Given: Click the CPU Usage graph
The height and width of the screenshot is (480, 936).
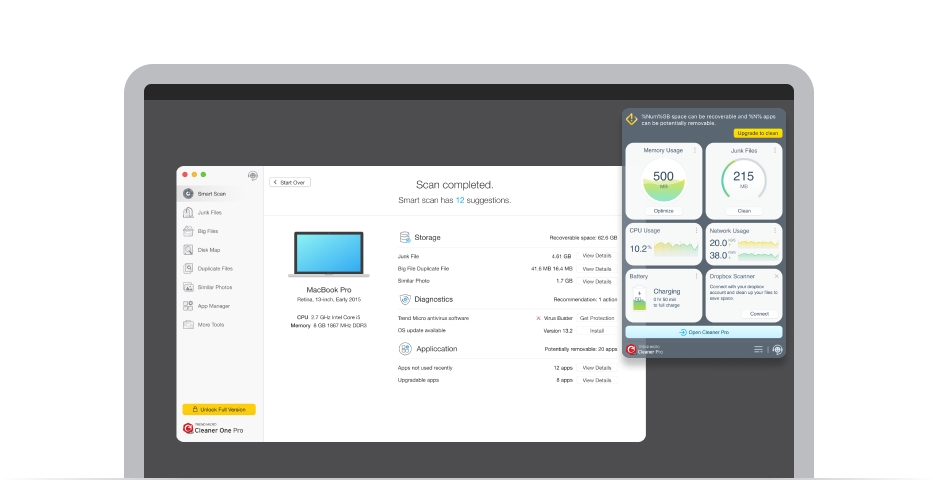Looking at the screenshot, I should (676, 248).
